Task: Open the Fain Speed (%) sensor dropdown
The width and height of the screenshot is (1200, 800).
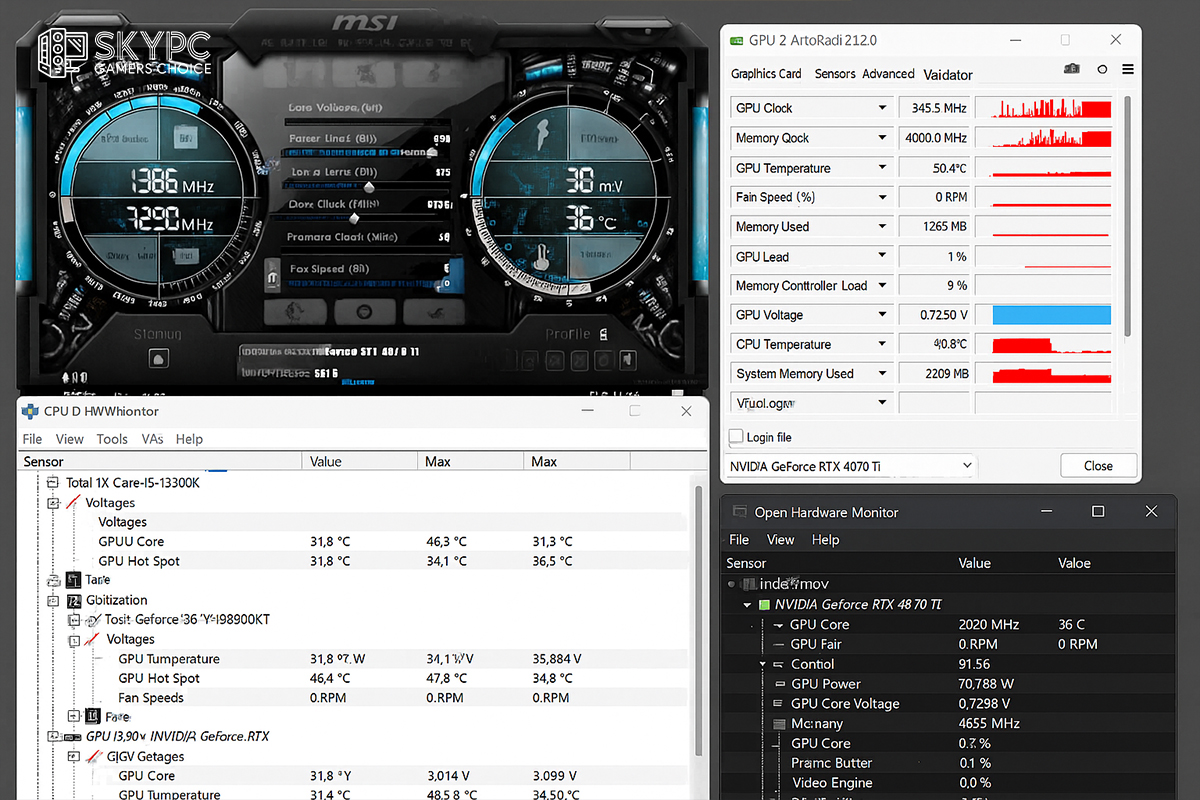Action: coord(882,197)
